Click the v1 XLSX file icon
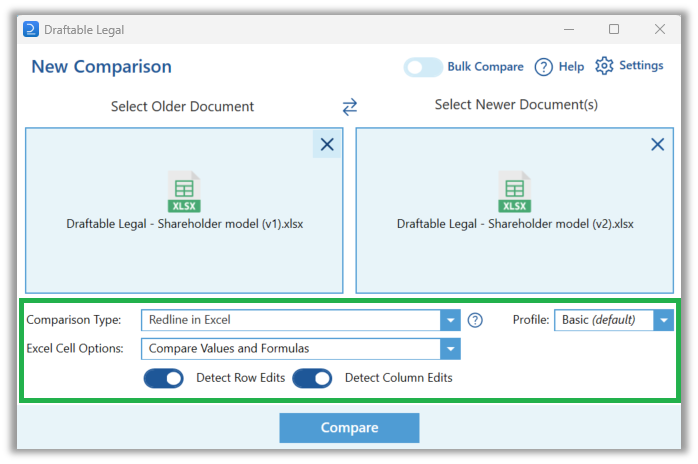The height and width of the screenshot is (464, 698). [x=184, y=191]
